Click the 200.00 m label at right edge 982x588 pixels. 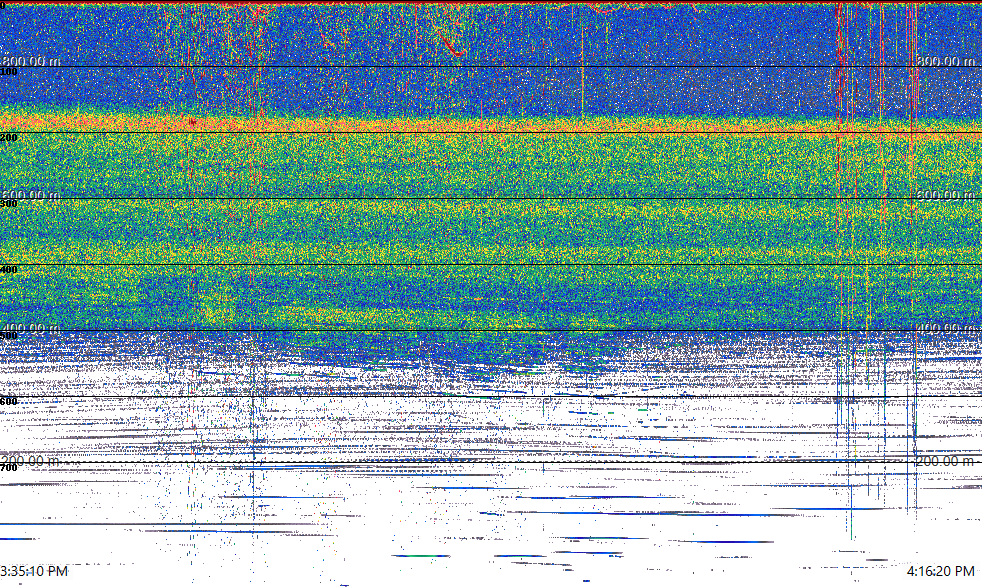tap(946, 461)
